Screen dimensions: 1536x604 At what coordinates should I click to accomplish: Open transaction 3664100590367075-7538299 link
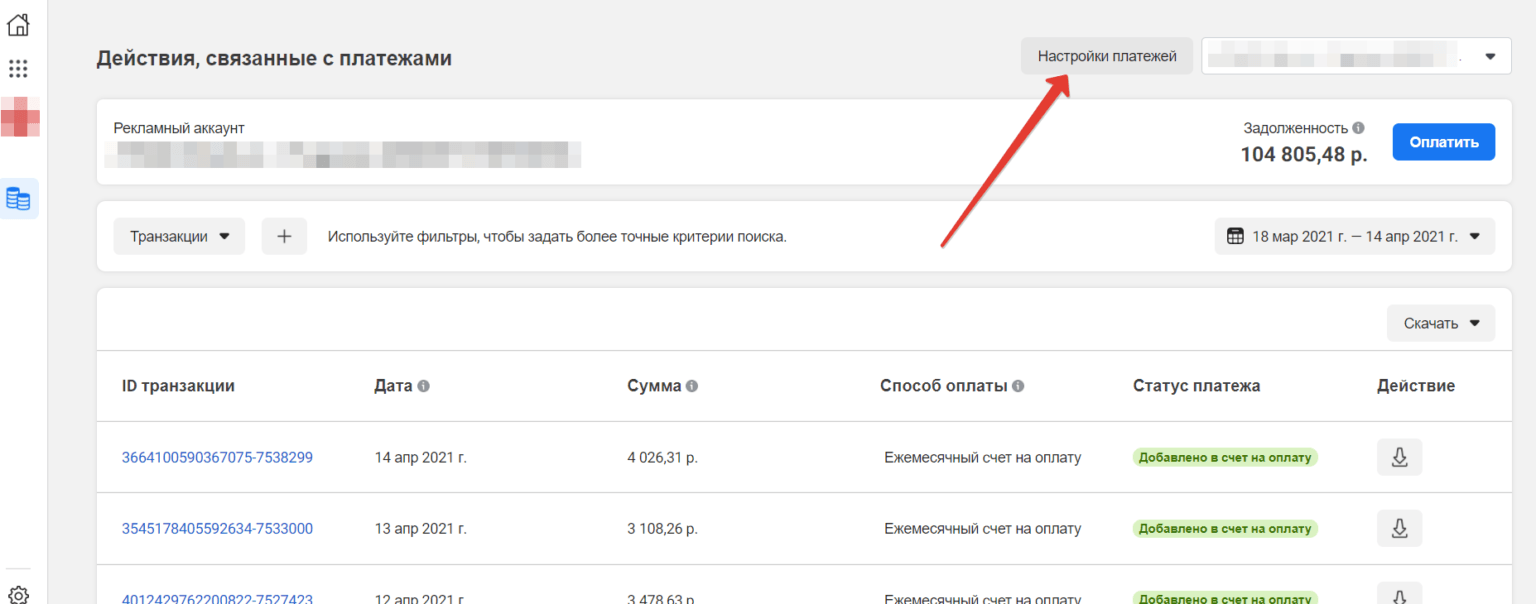[x=217, y=457]
